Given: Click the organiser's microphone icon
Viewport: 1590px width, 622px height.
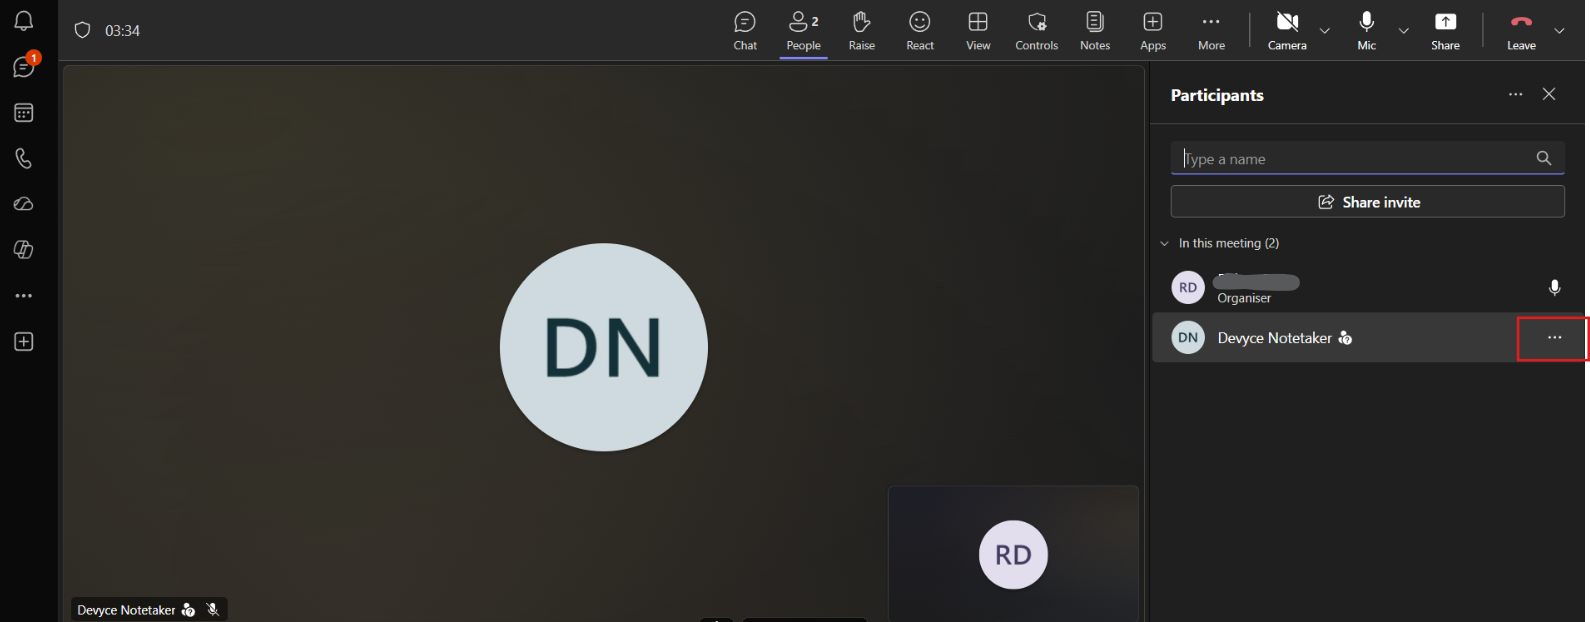Looking at the screenshot, I should click(x=1555, y=288).
